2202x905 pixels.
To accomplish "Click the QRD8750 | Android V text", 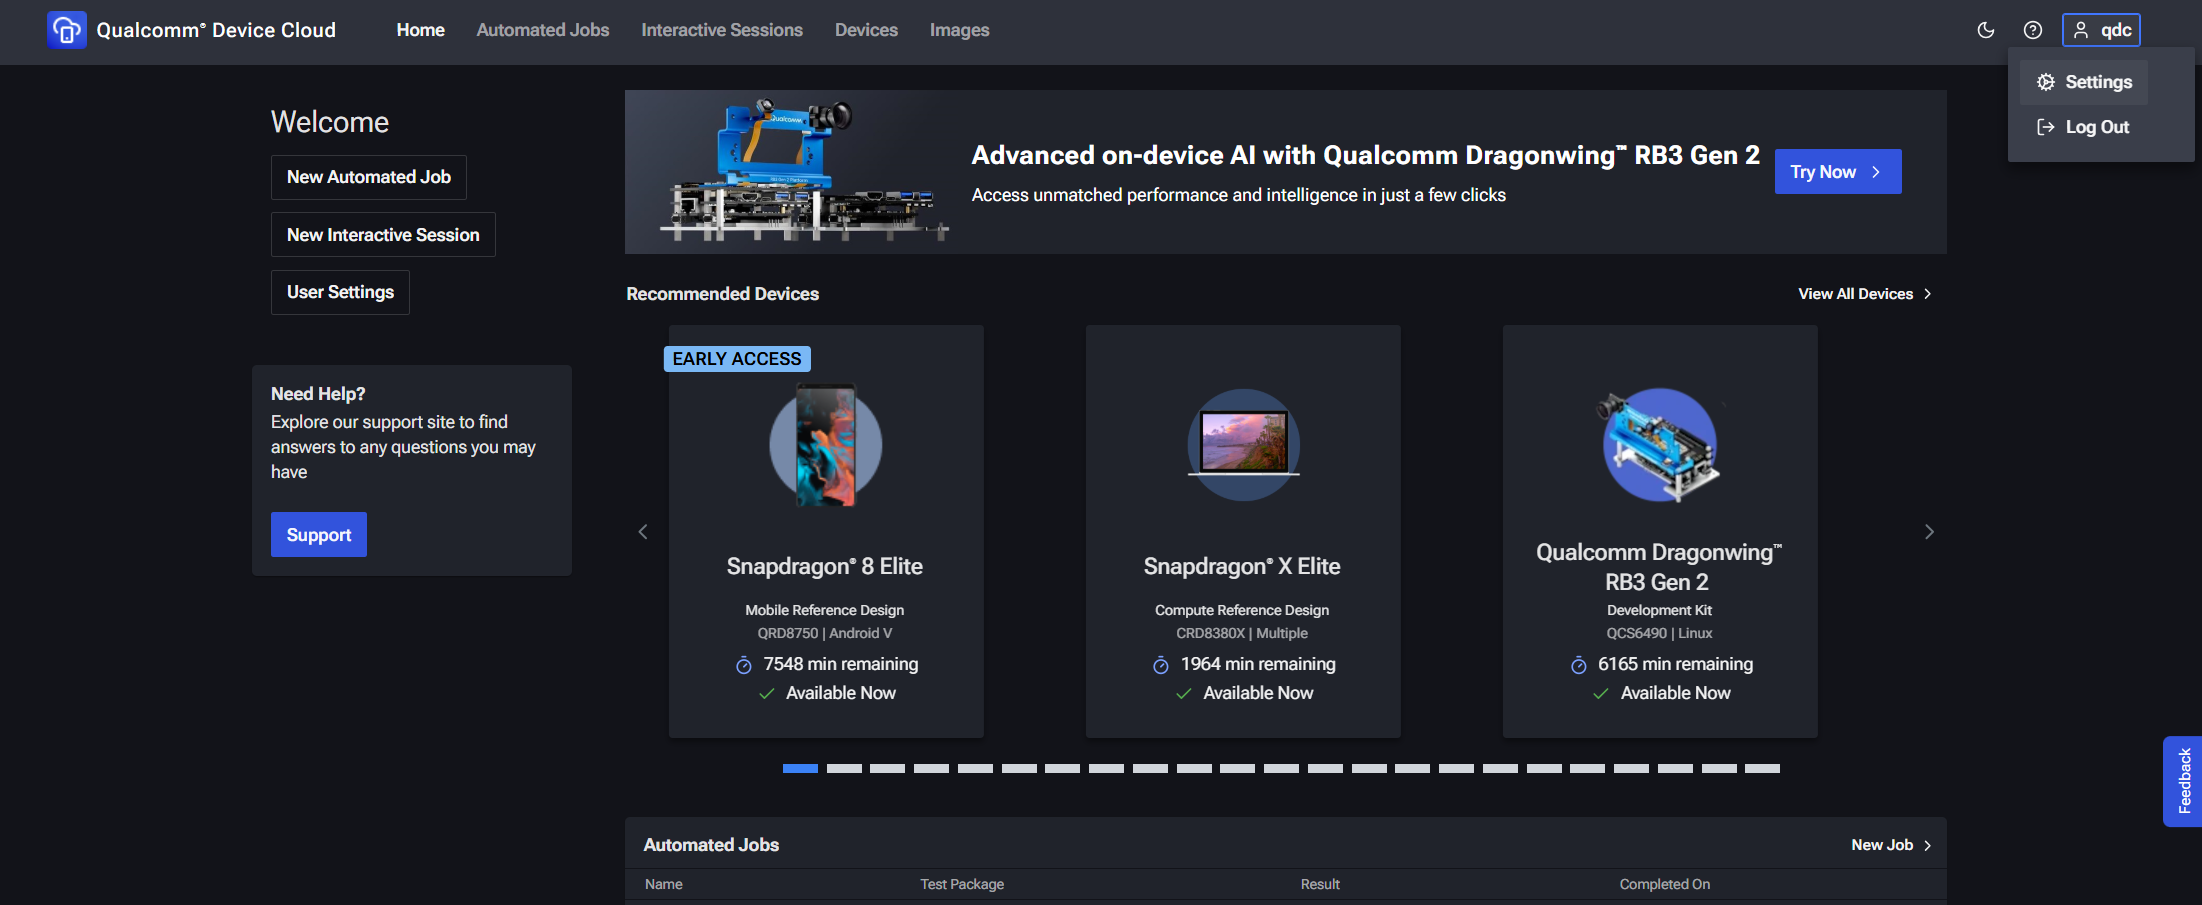I will point(825,633).
